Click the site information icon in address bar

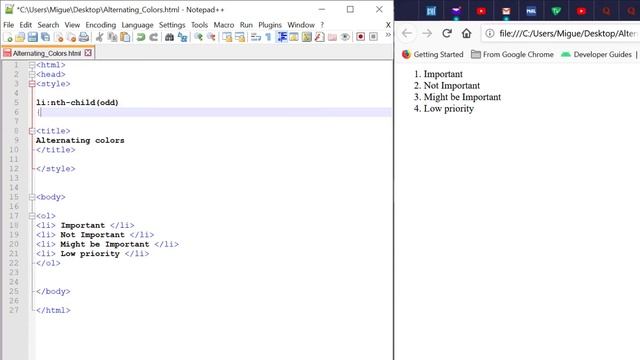pos(489,33)
